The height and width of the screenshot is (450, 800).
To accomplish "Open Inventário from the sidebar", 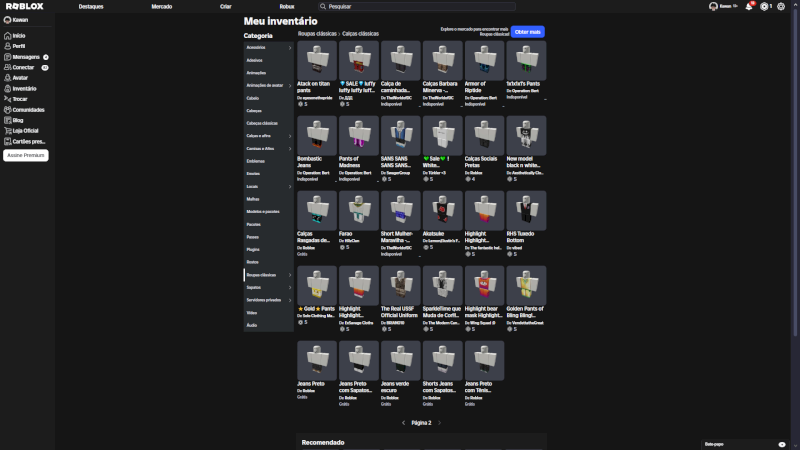I will 20,88.
